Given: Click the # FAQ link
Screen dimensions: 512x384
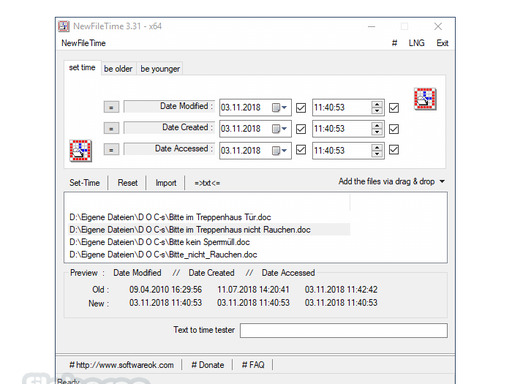Looking at the screenshot, I should 253,365.
